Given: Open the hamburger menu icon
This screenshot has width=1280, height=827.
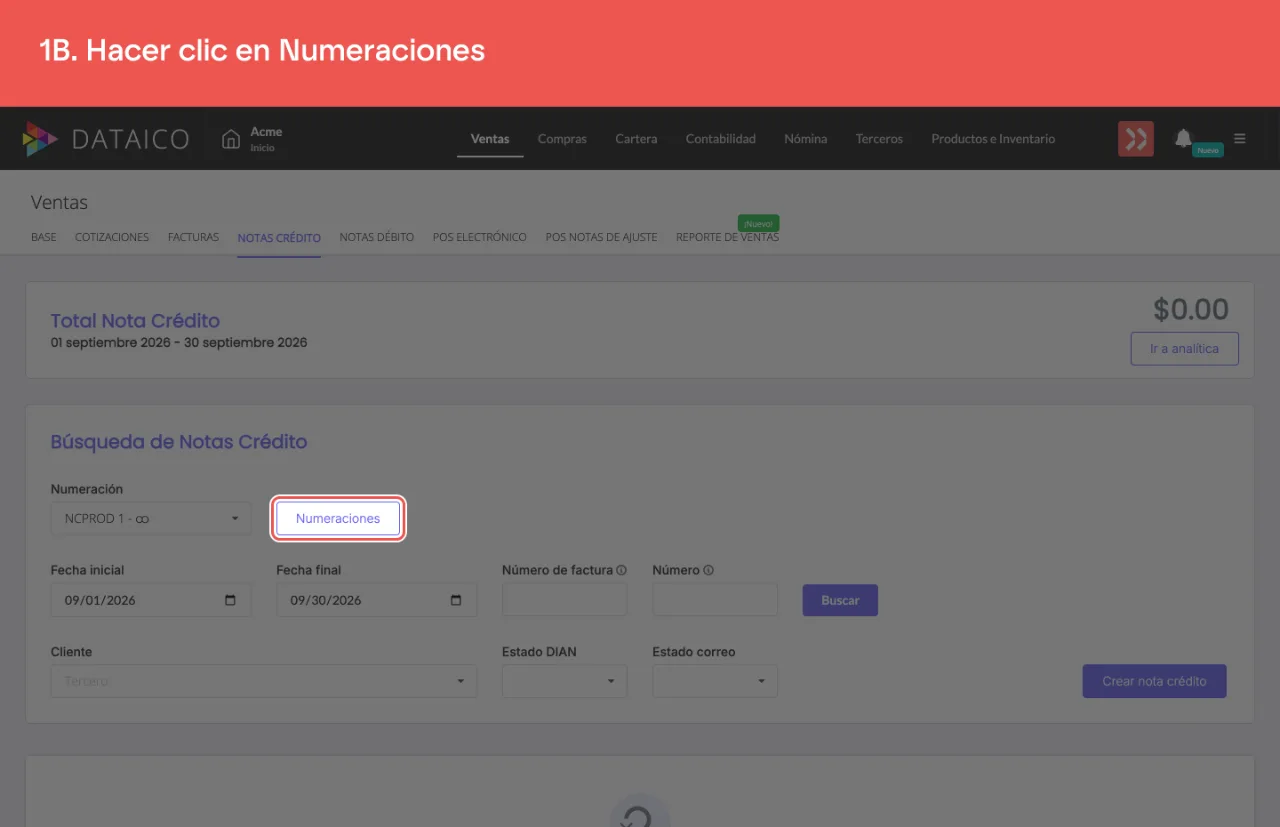Looking at the screenshot, I should pyautogui.click(x=1240, y=138).
